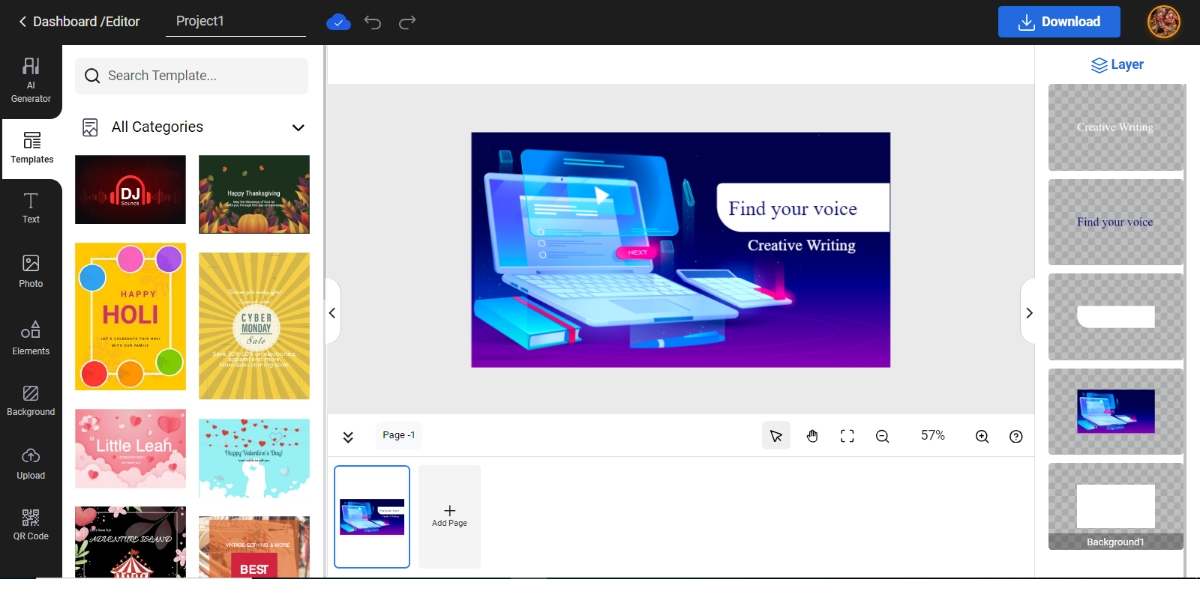Switch to the Templates panel

pos(31,148)
